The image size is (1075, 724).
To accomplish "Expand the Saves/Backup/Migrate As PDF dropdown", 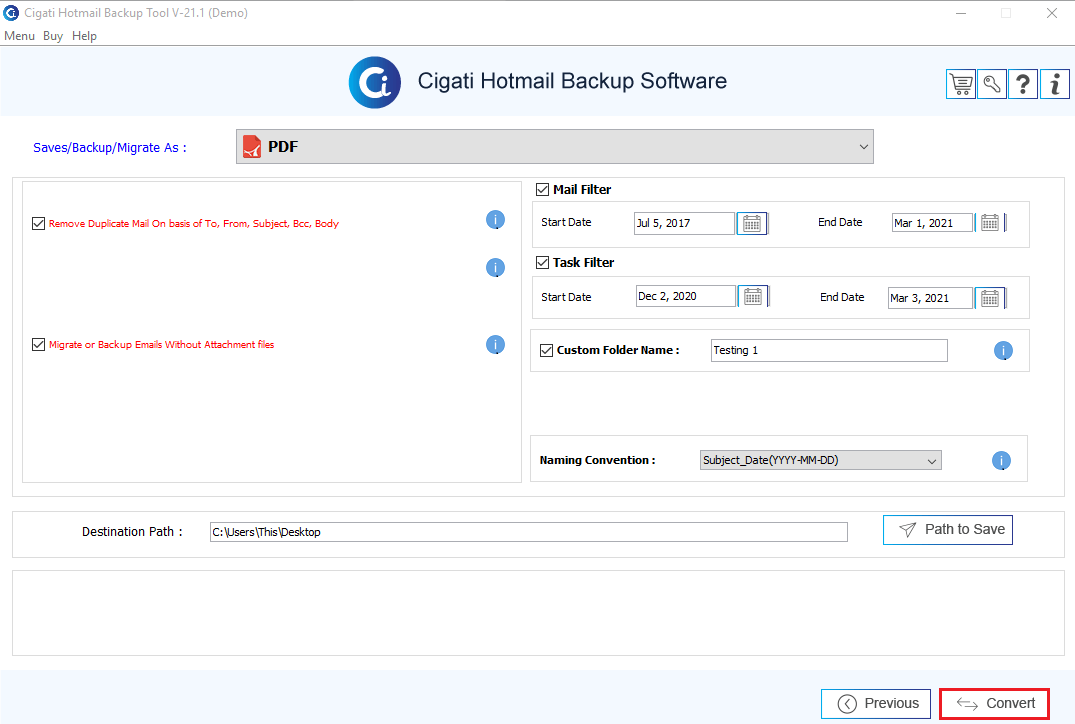I will coord(555,147).
